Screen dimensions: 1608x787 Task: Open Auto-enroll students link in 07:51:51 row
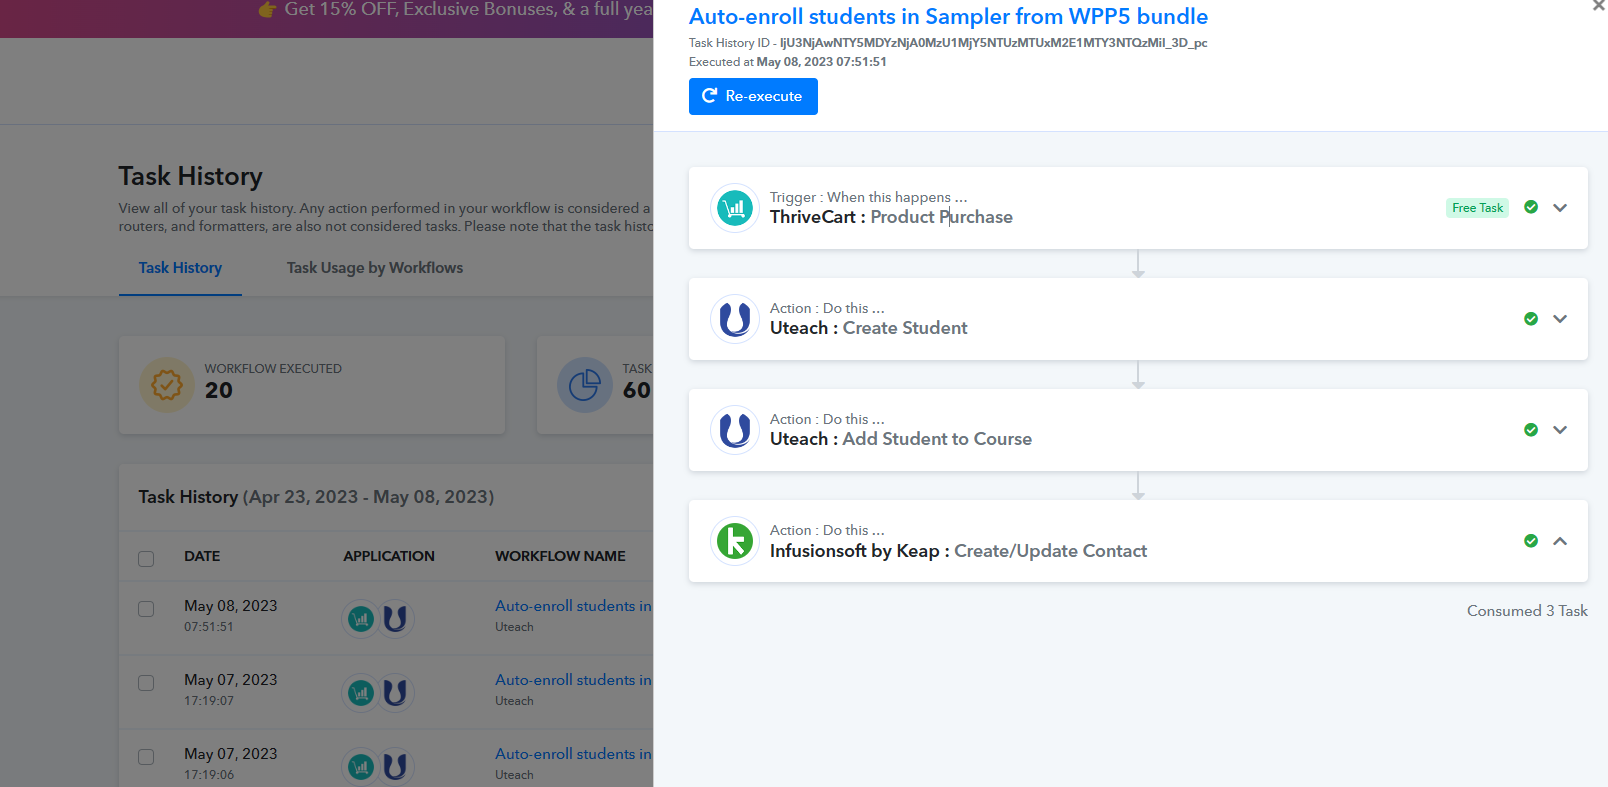tap(573, 606)
